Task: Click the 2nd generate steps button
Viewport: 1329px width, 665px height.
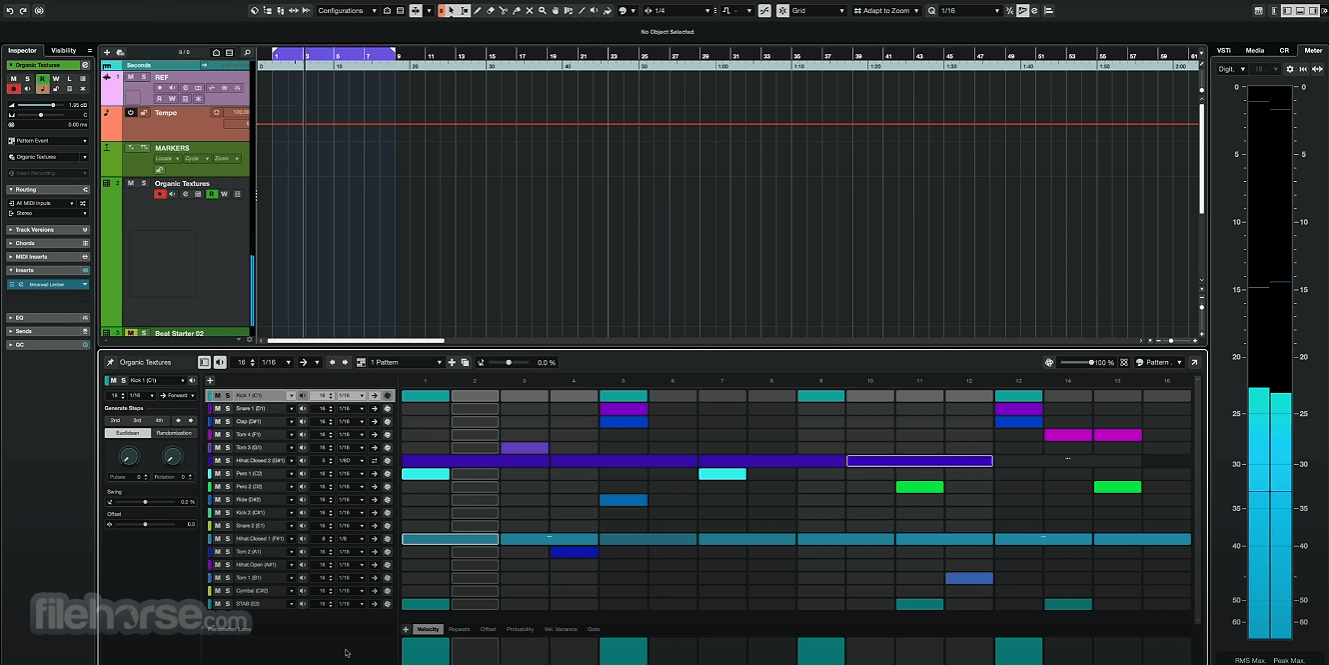Action: pos(115,421)
